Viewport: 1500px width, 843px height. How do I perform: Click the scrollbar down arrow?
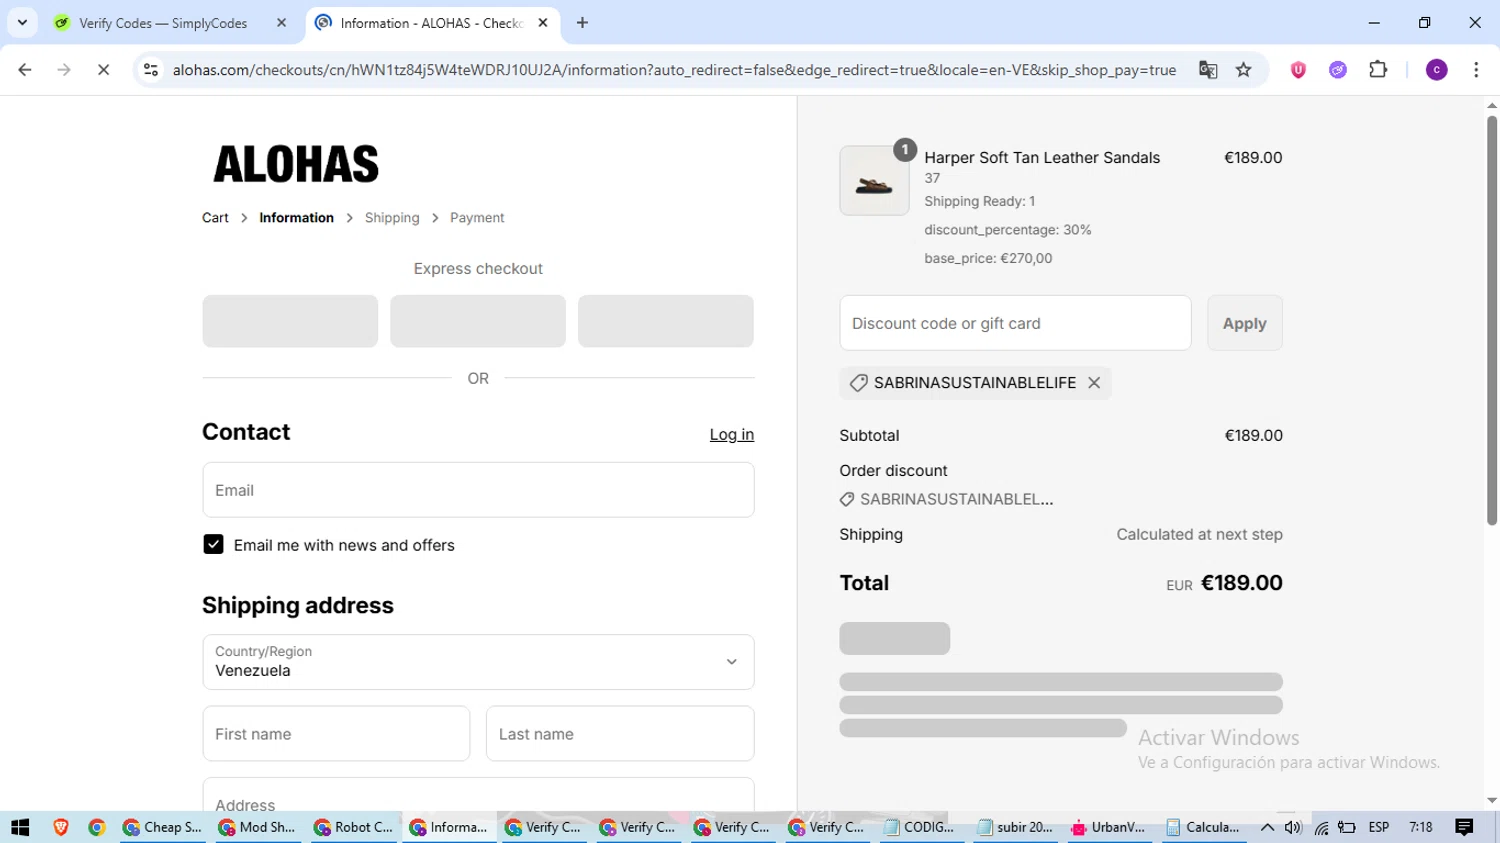[x=1491, y=801]
